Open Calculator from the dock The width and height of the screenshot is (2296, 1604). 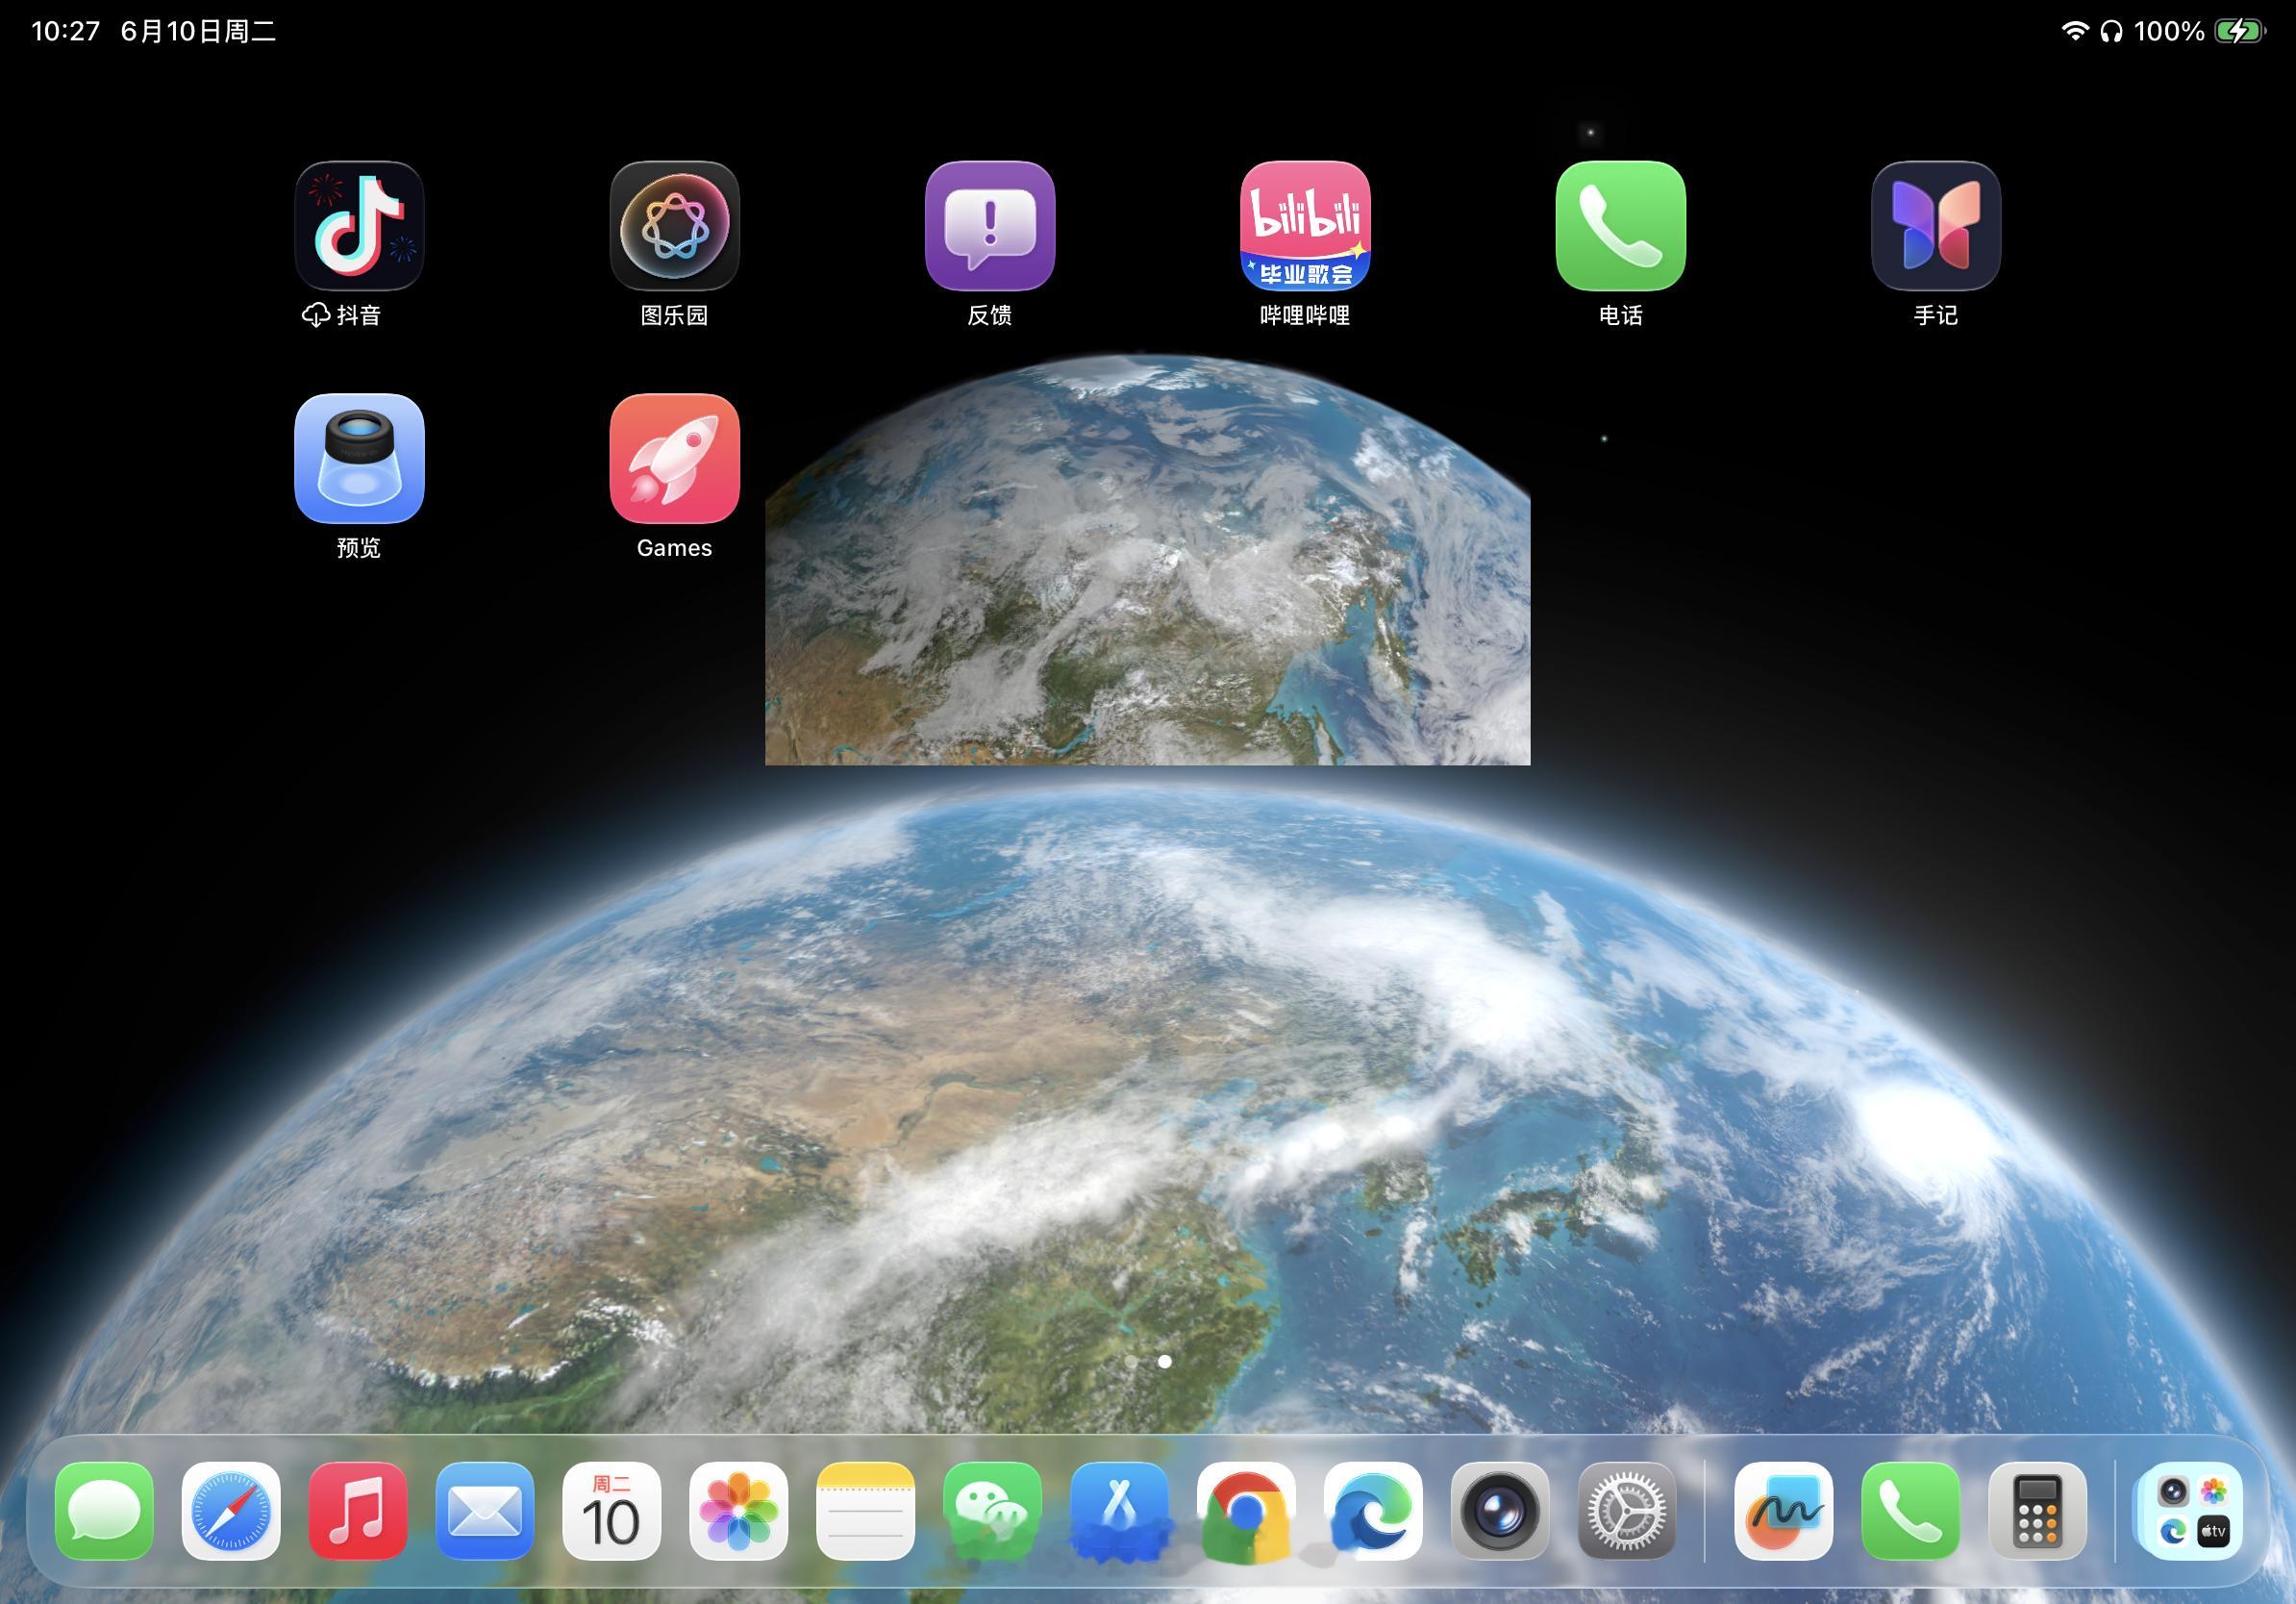pos(2038,1511)
